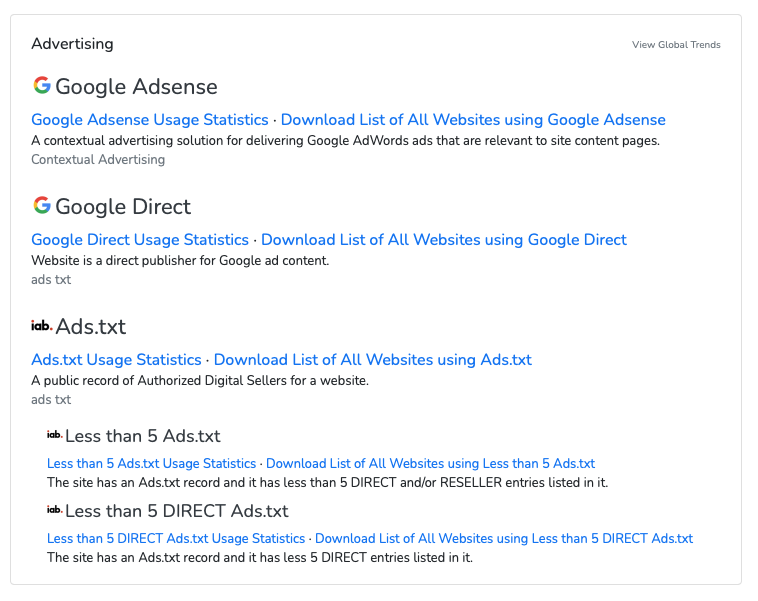This screenshot has height=601, width=758.
Task: Click the Google logo beside Google Adsense
Action: click(42, 85)
